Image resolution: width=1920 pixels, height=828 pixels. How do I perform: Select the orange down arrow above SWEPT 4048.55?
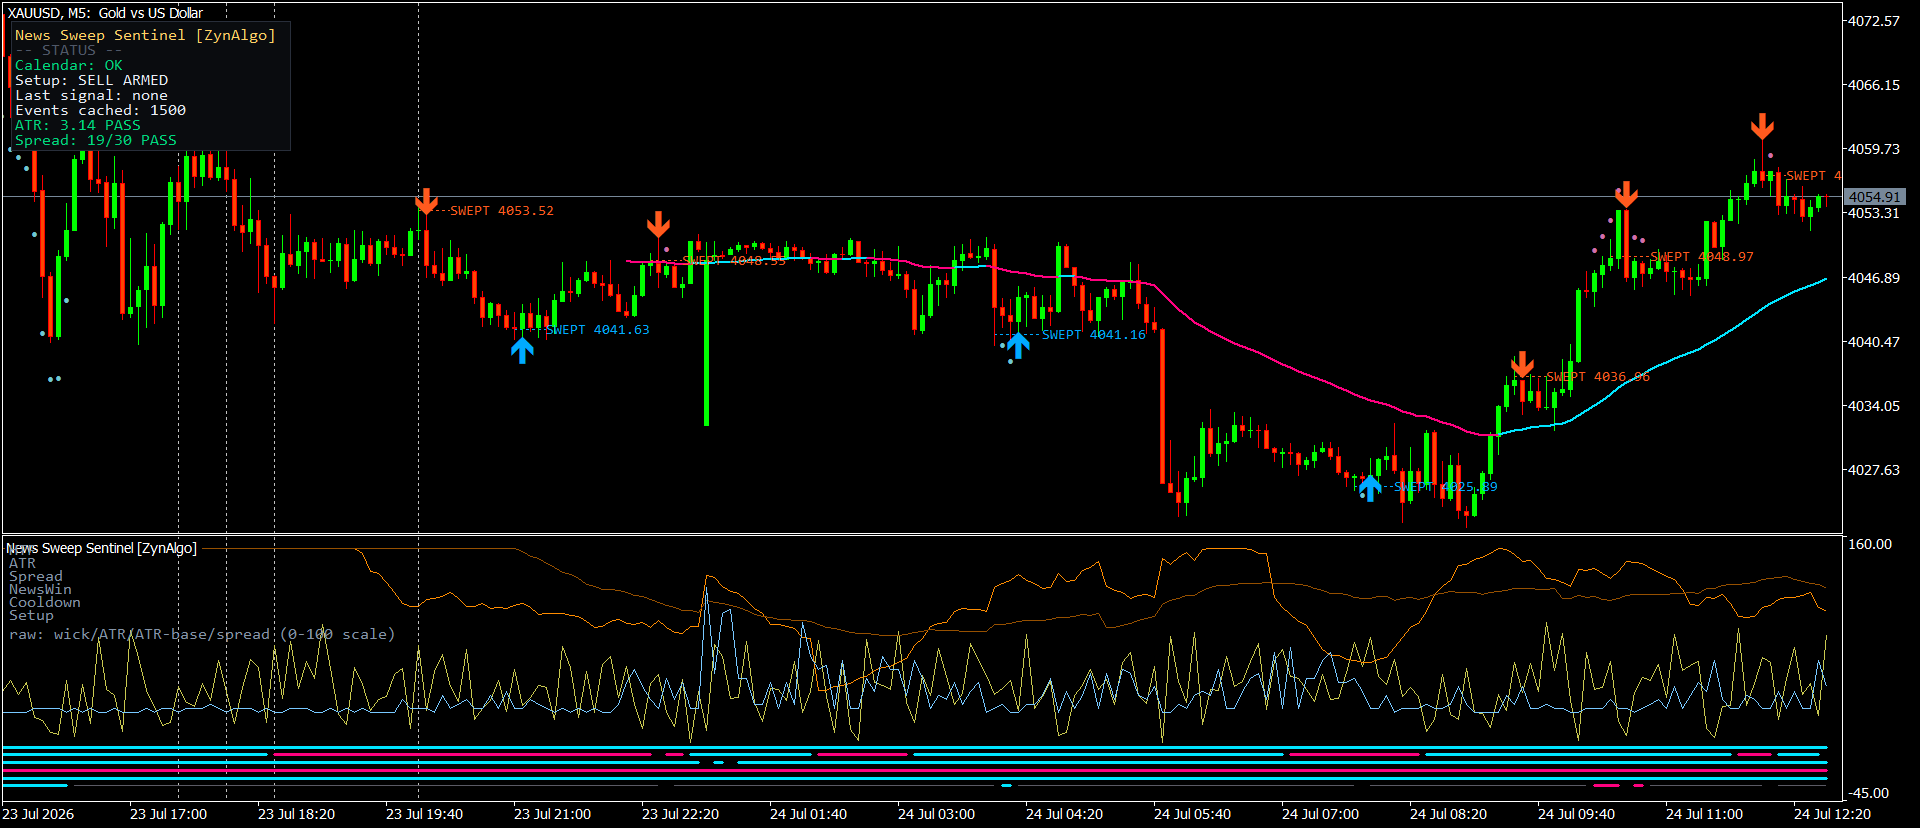coord(658,224)
